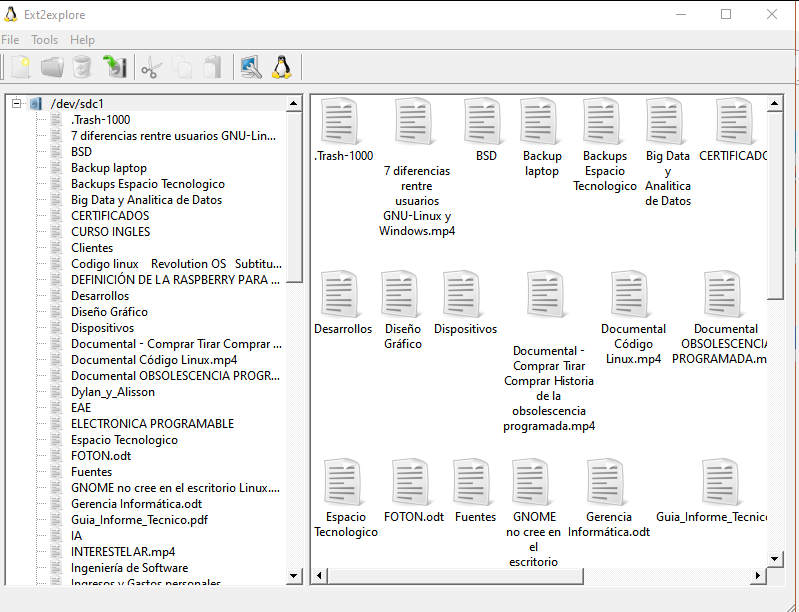Screen dimensions: 799x612
Task: Select Clientes in the tree
Action: pyautogui.click(x=92, y=248)
